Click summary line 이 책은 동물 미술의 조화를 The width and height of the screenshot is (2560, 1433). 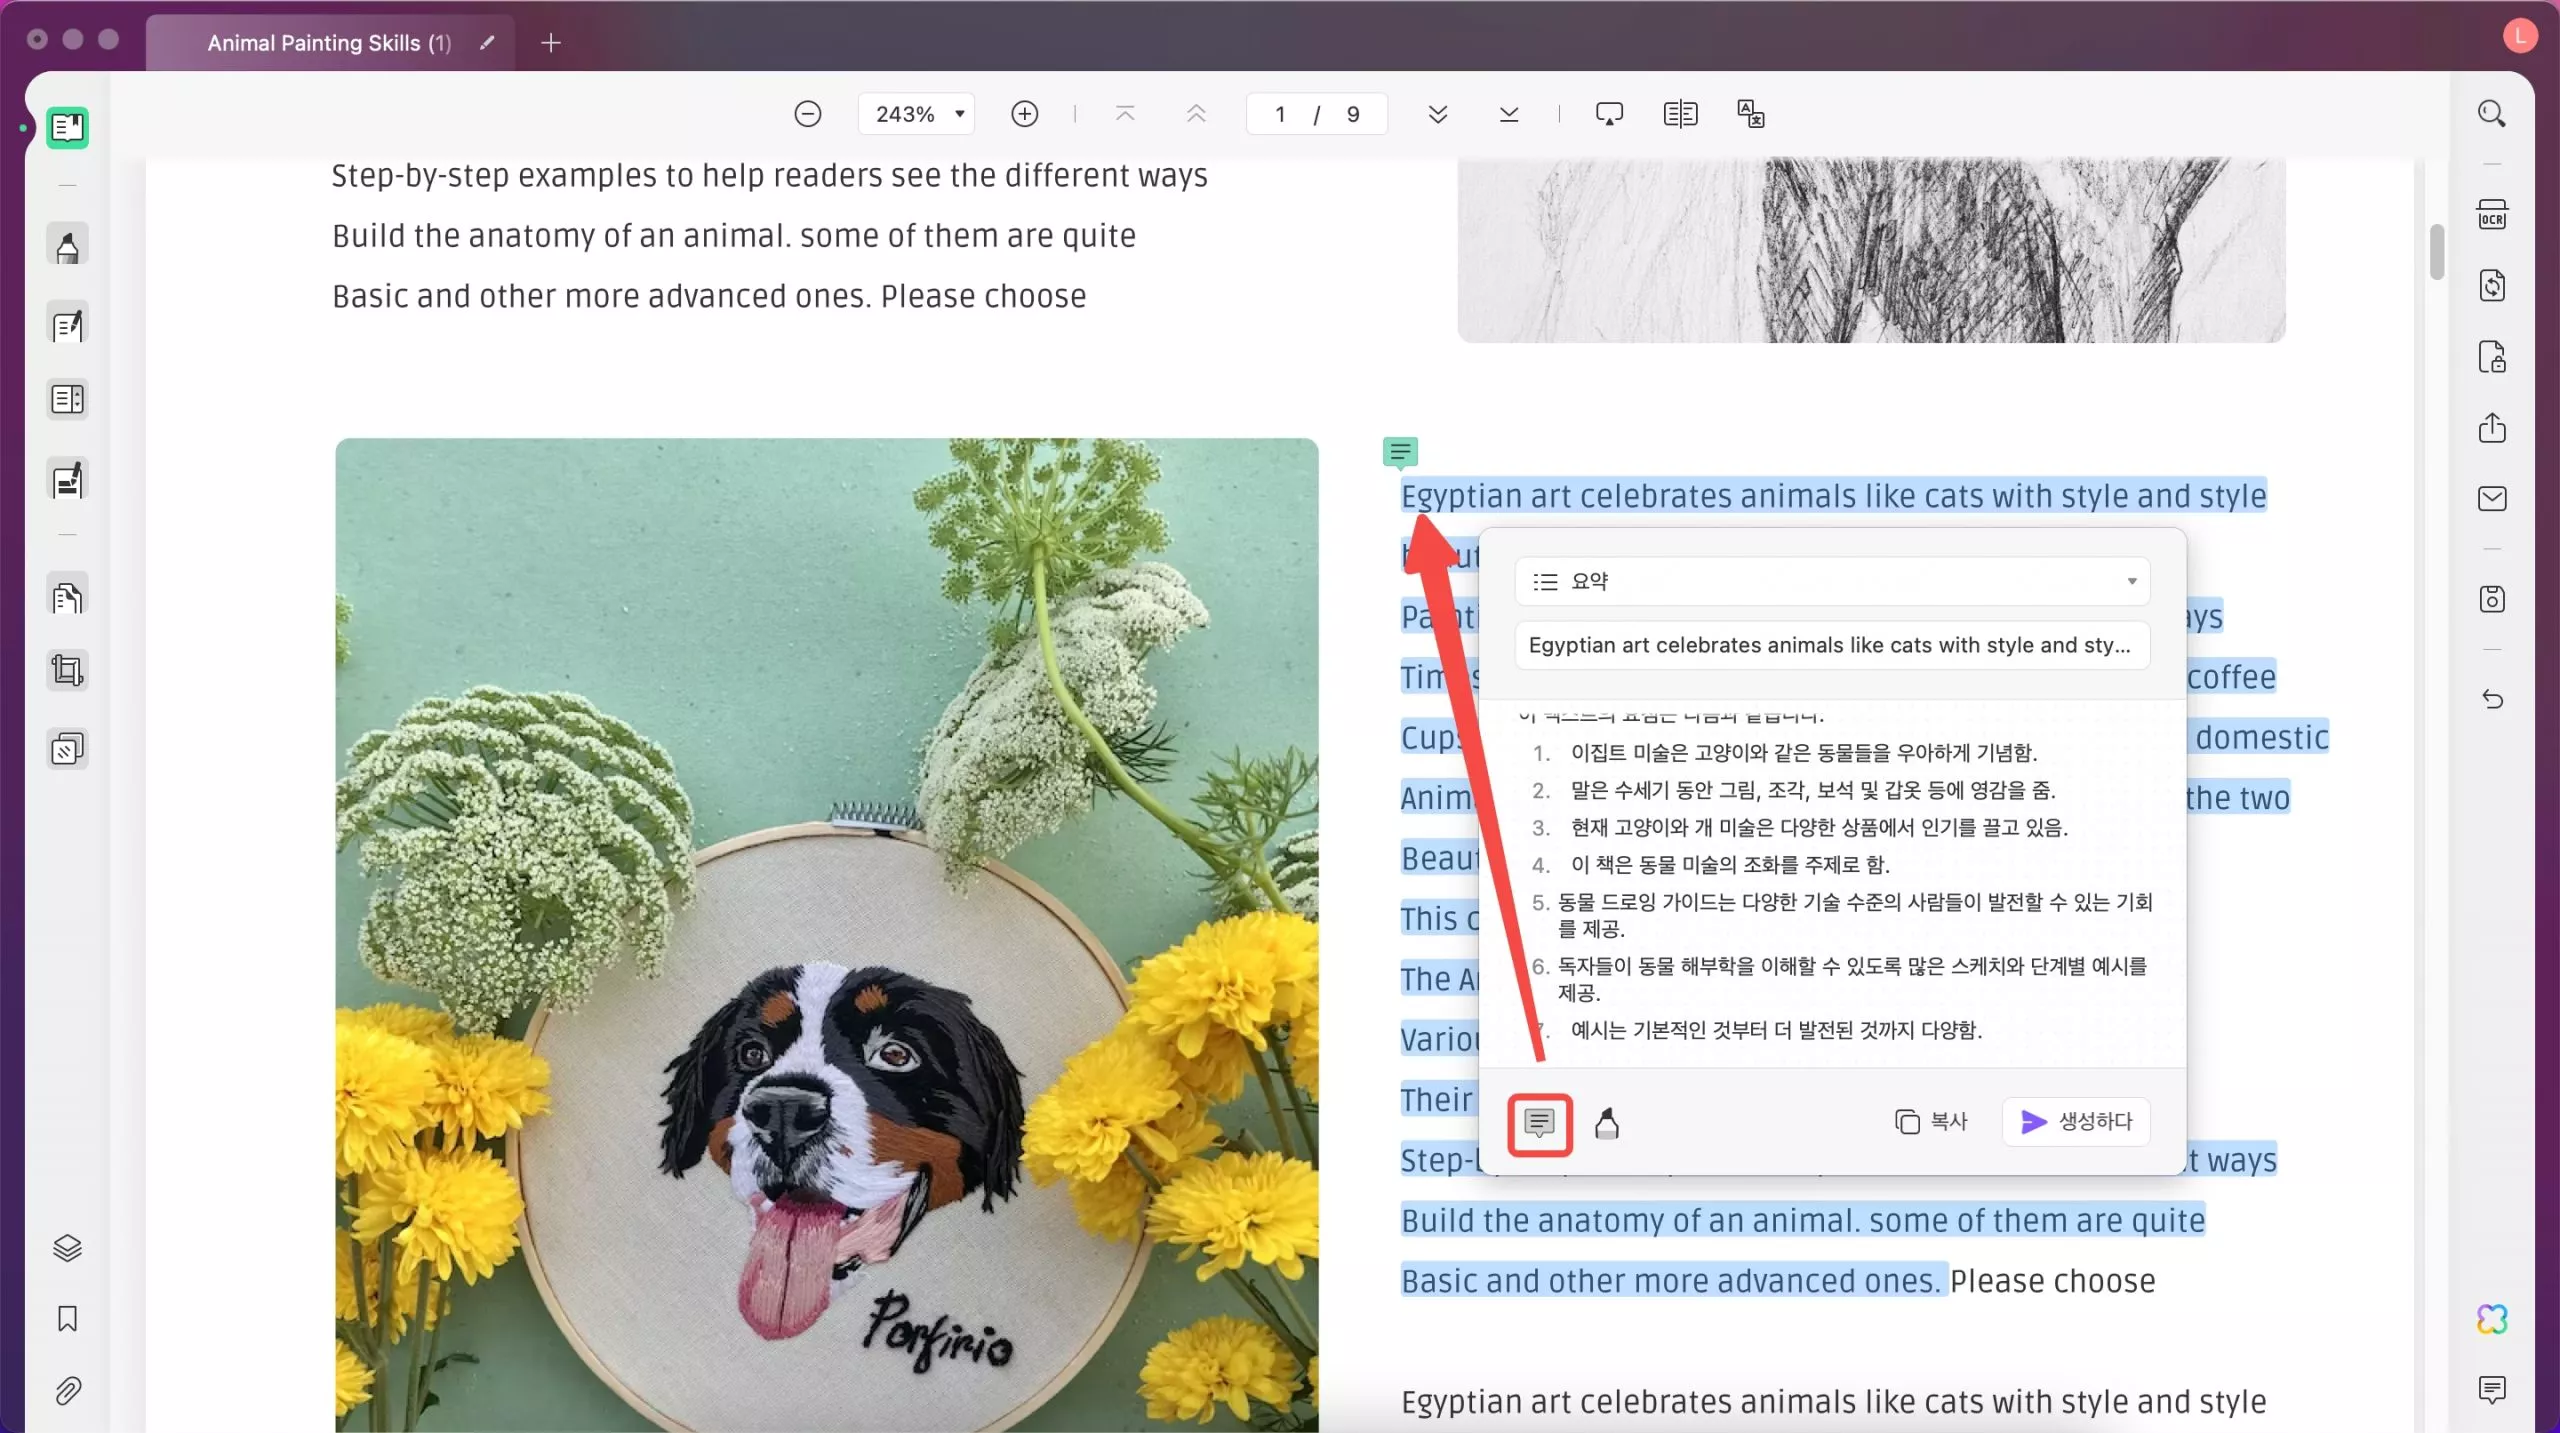(1730, 865)
